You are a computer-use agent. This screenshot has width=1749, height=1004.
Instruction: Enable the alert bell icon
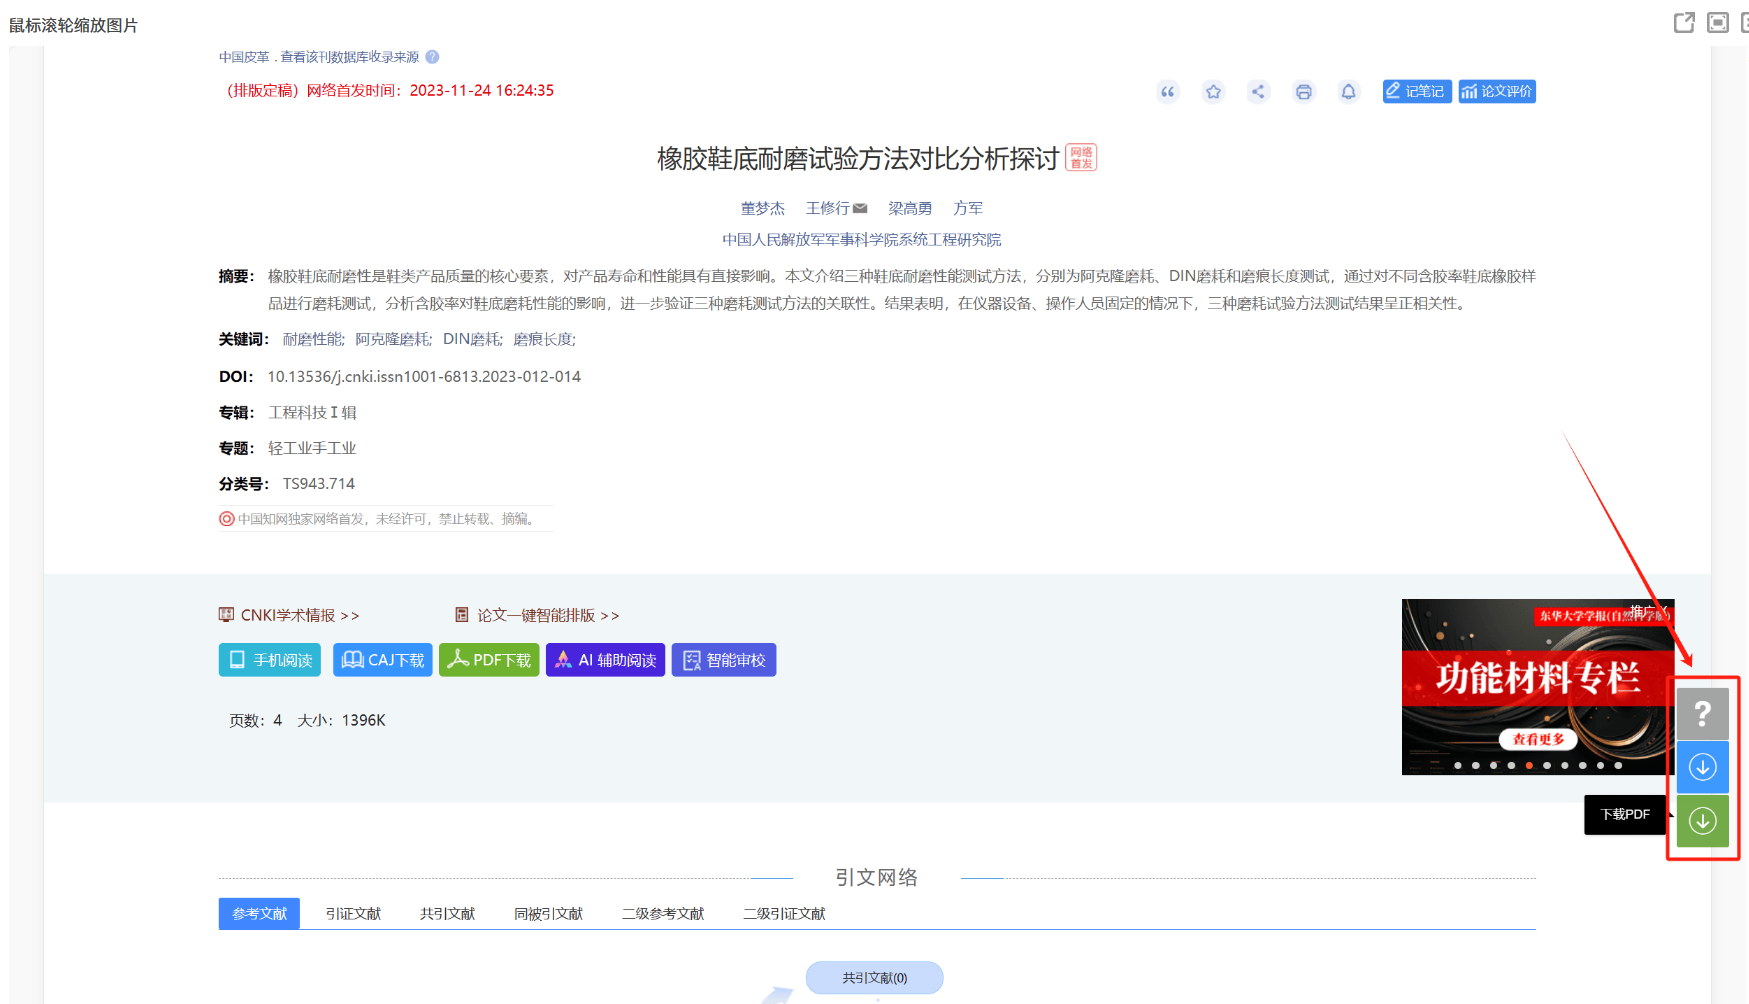1348,91
